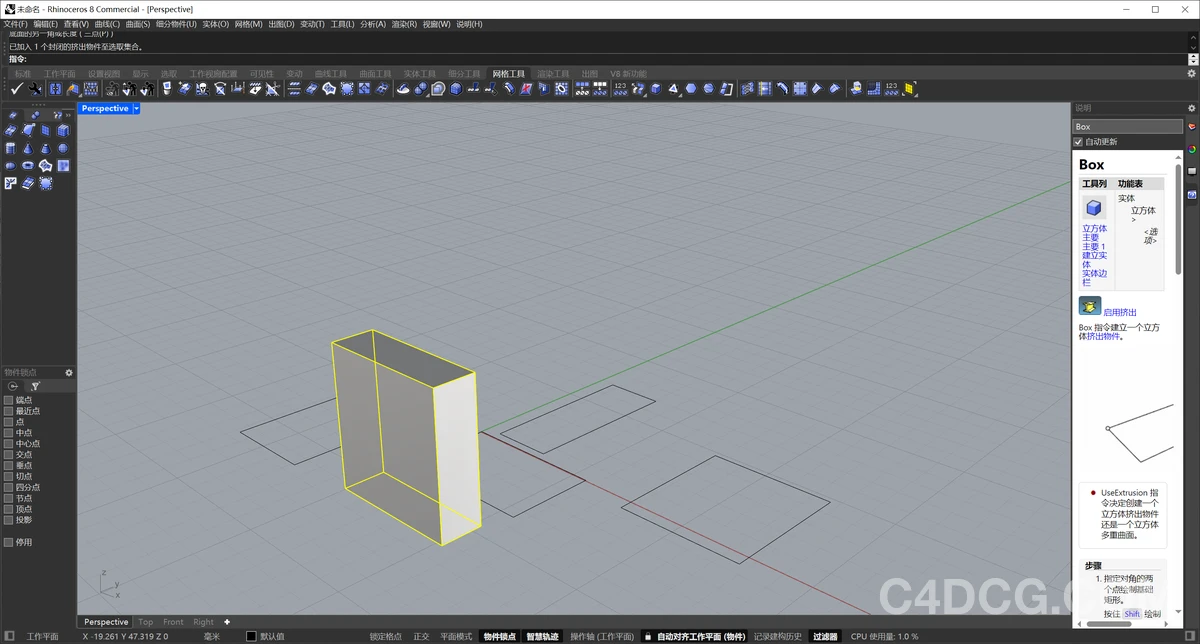Click the diamond expander next to the viewport tabs
Image resolution: width=1200 pixels, height=644 pixels.
[226, 621]
